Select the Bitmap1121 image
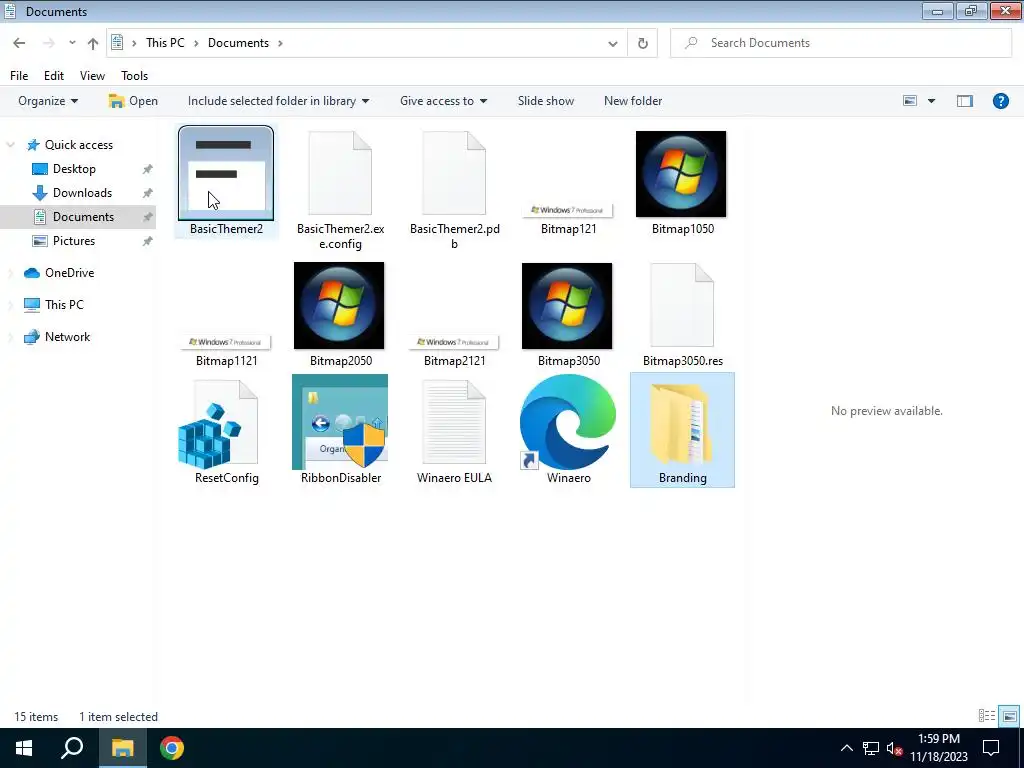 226,350
